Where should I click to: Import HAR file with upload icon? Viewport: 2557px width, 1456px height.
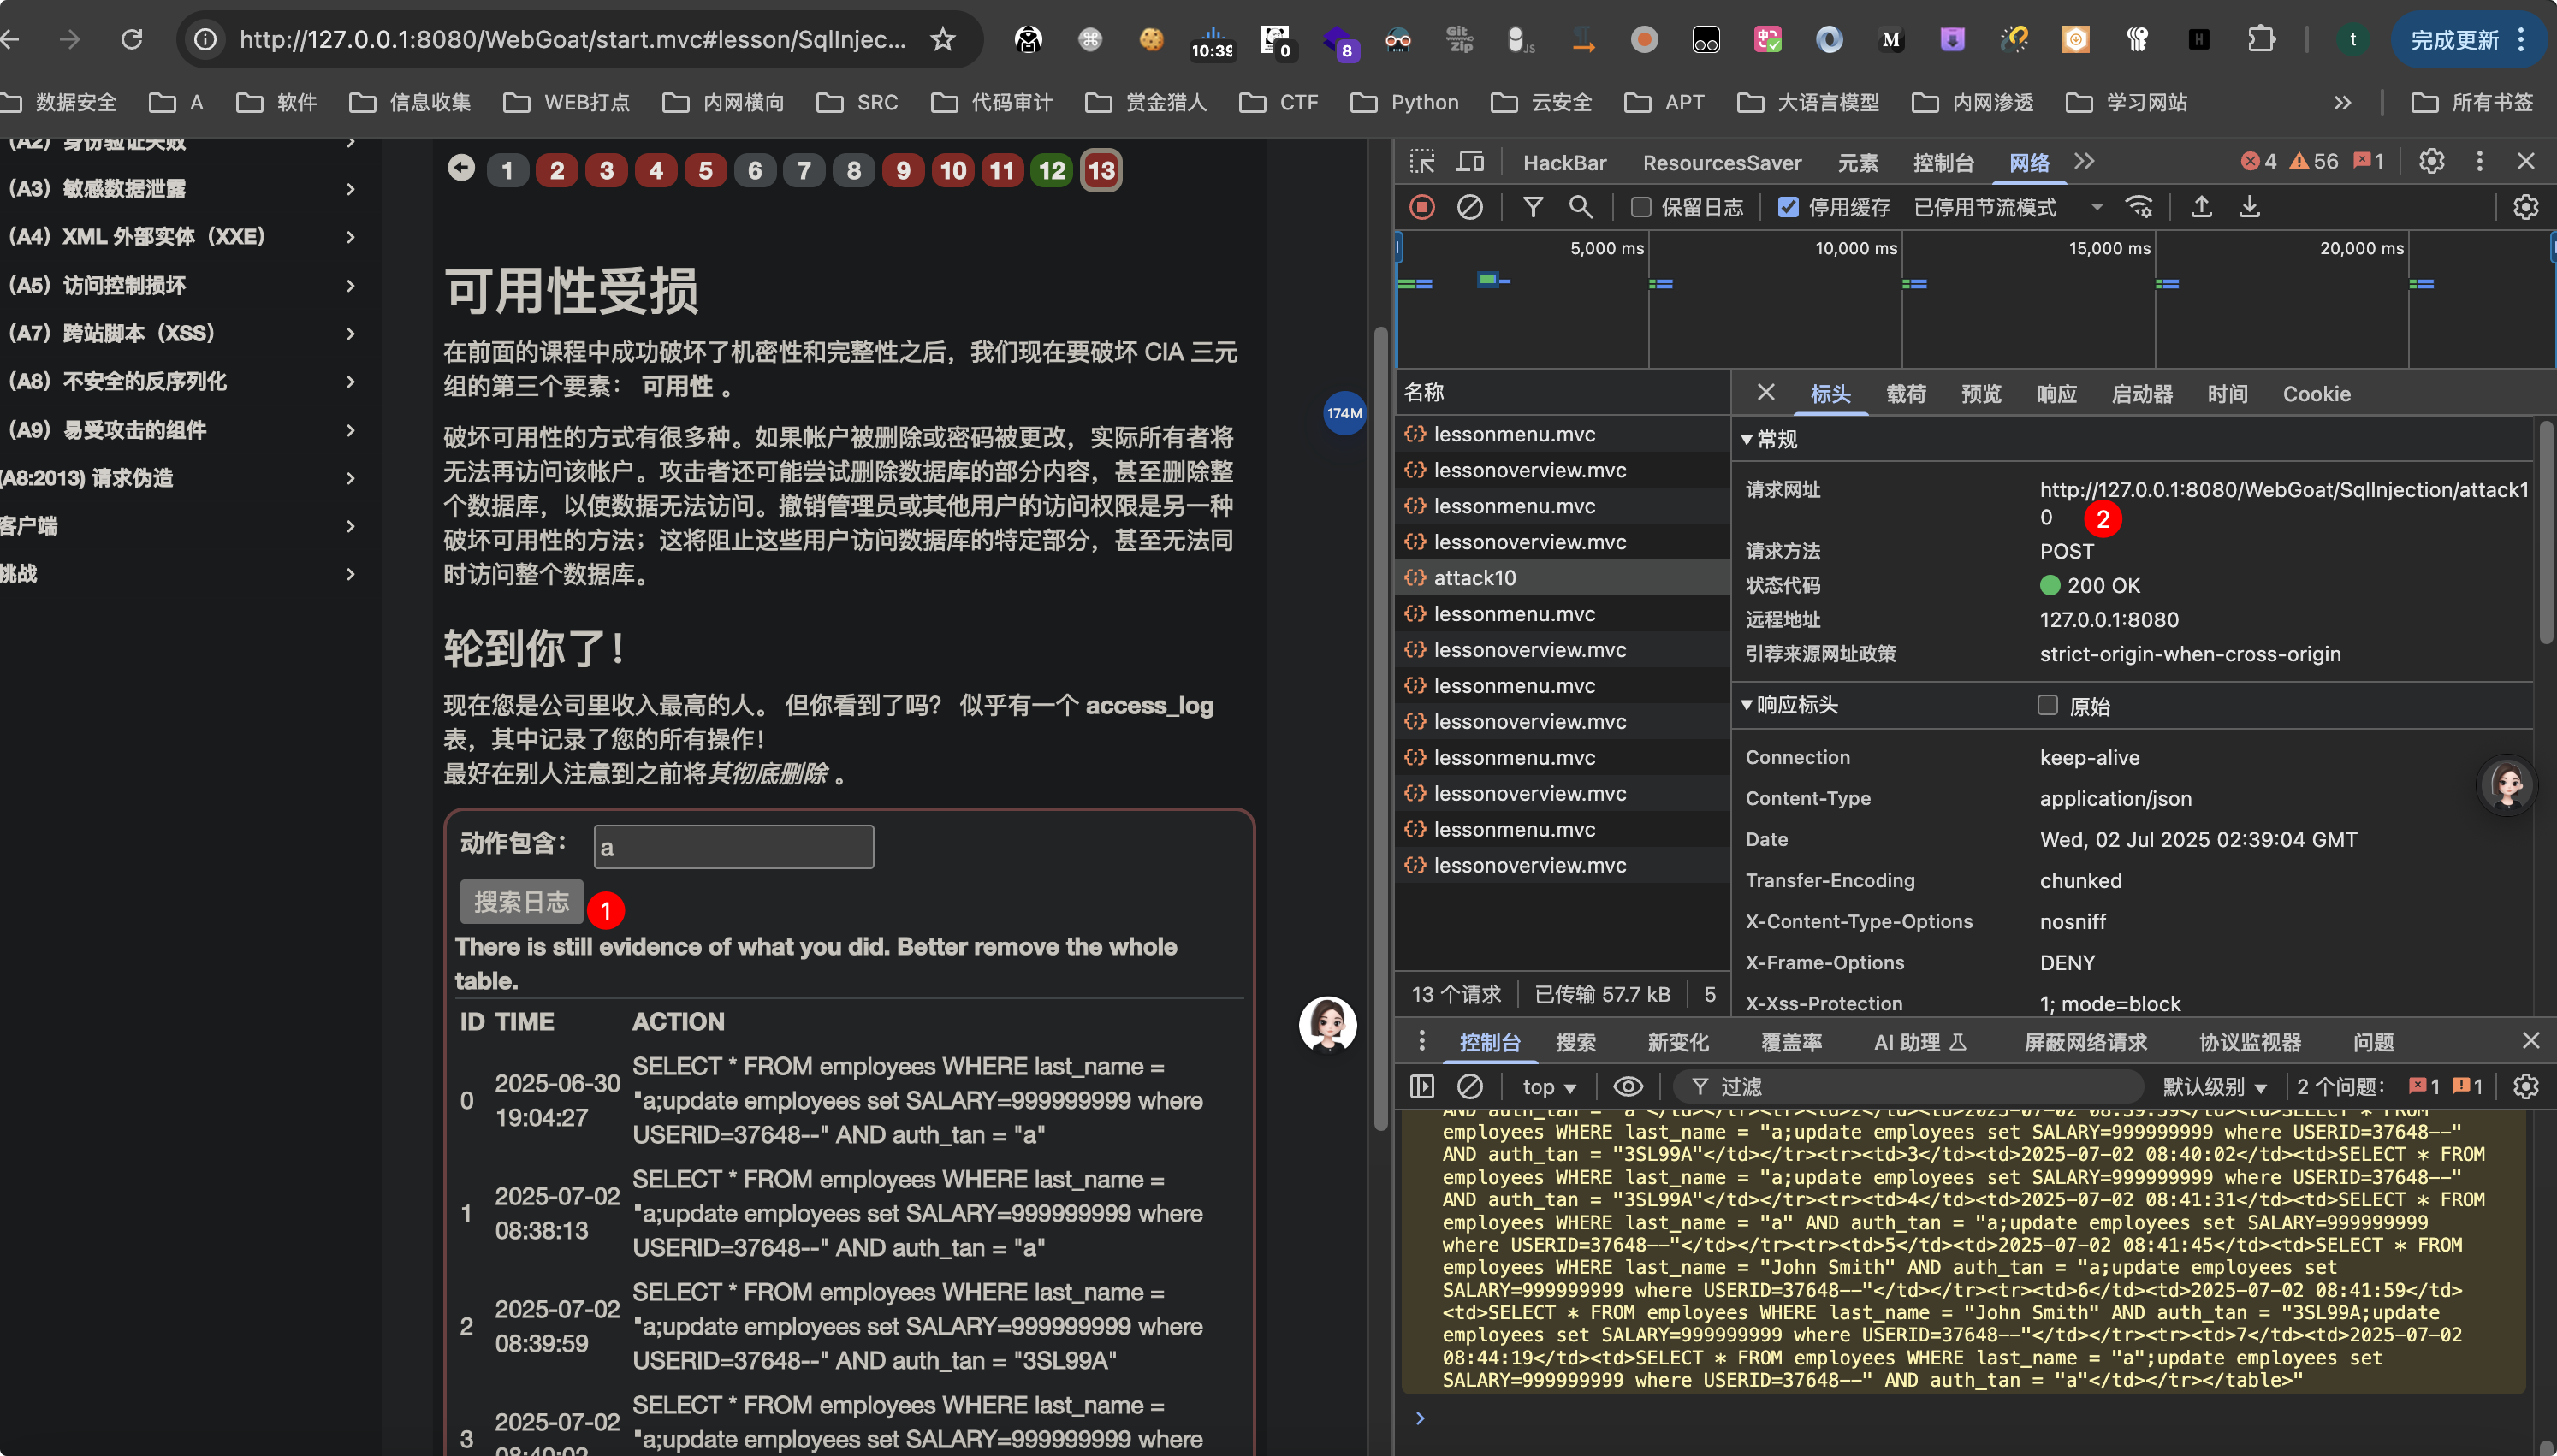(2201, 207)
